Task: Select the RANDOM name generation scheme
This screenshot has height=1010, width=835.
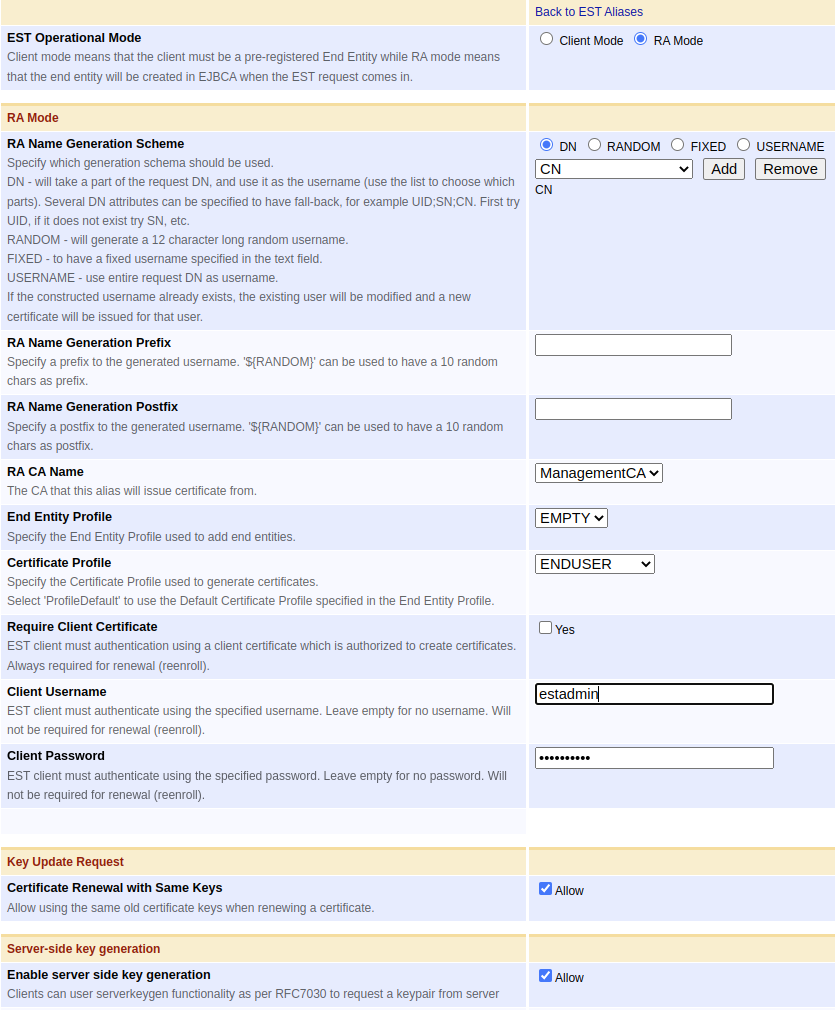Action: click(x=594, y=144)
